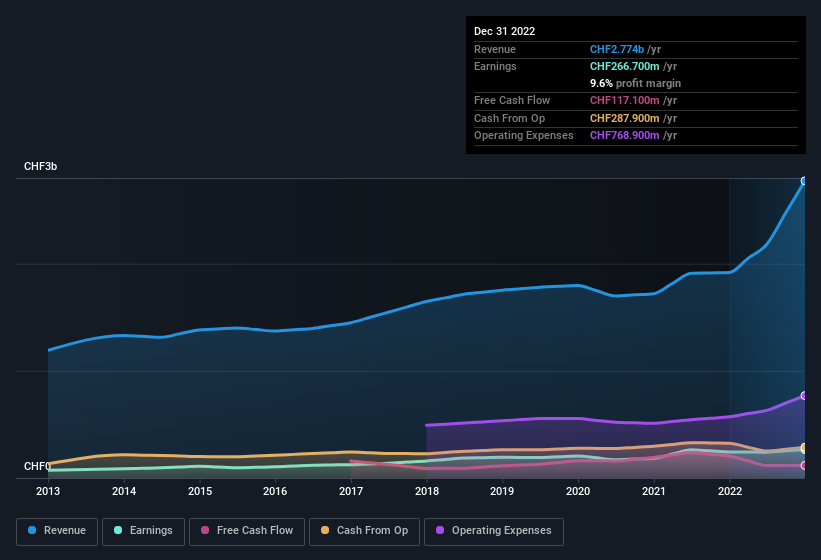The width and height of the screenshot is (821, 560).
Task: Toggle the Earnings legend button
Action: [143, 531]
